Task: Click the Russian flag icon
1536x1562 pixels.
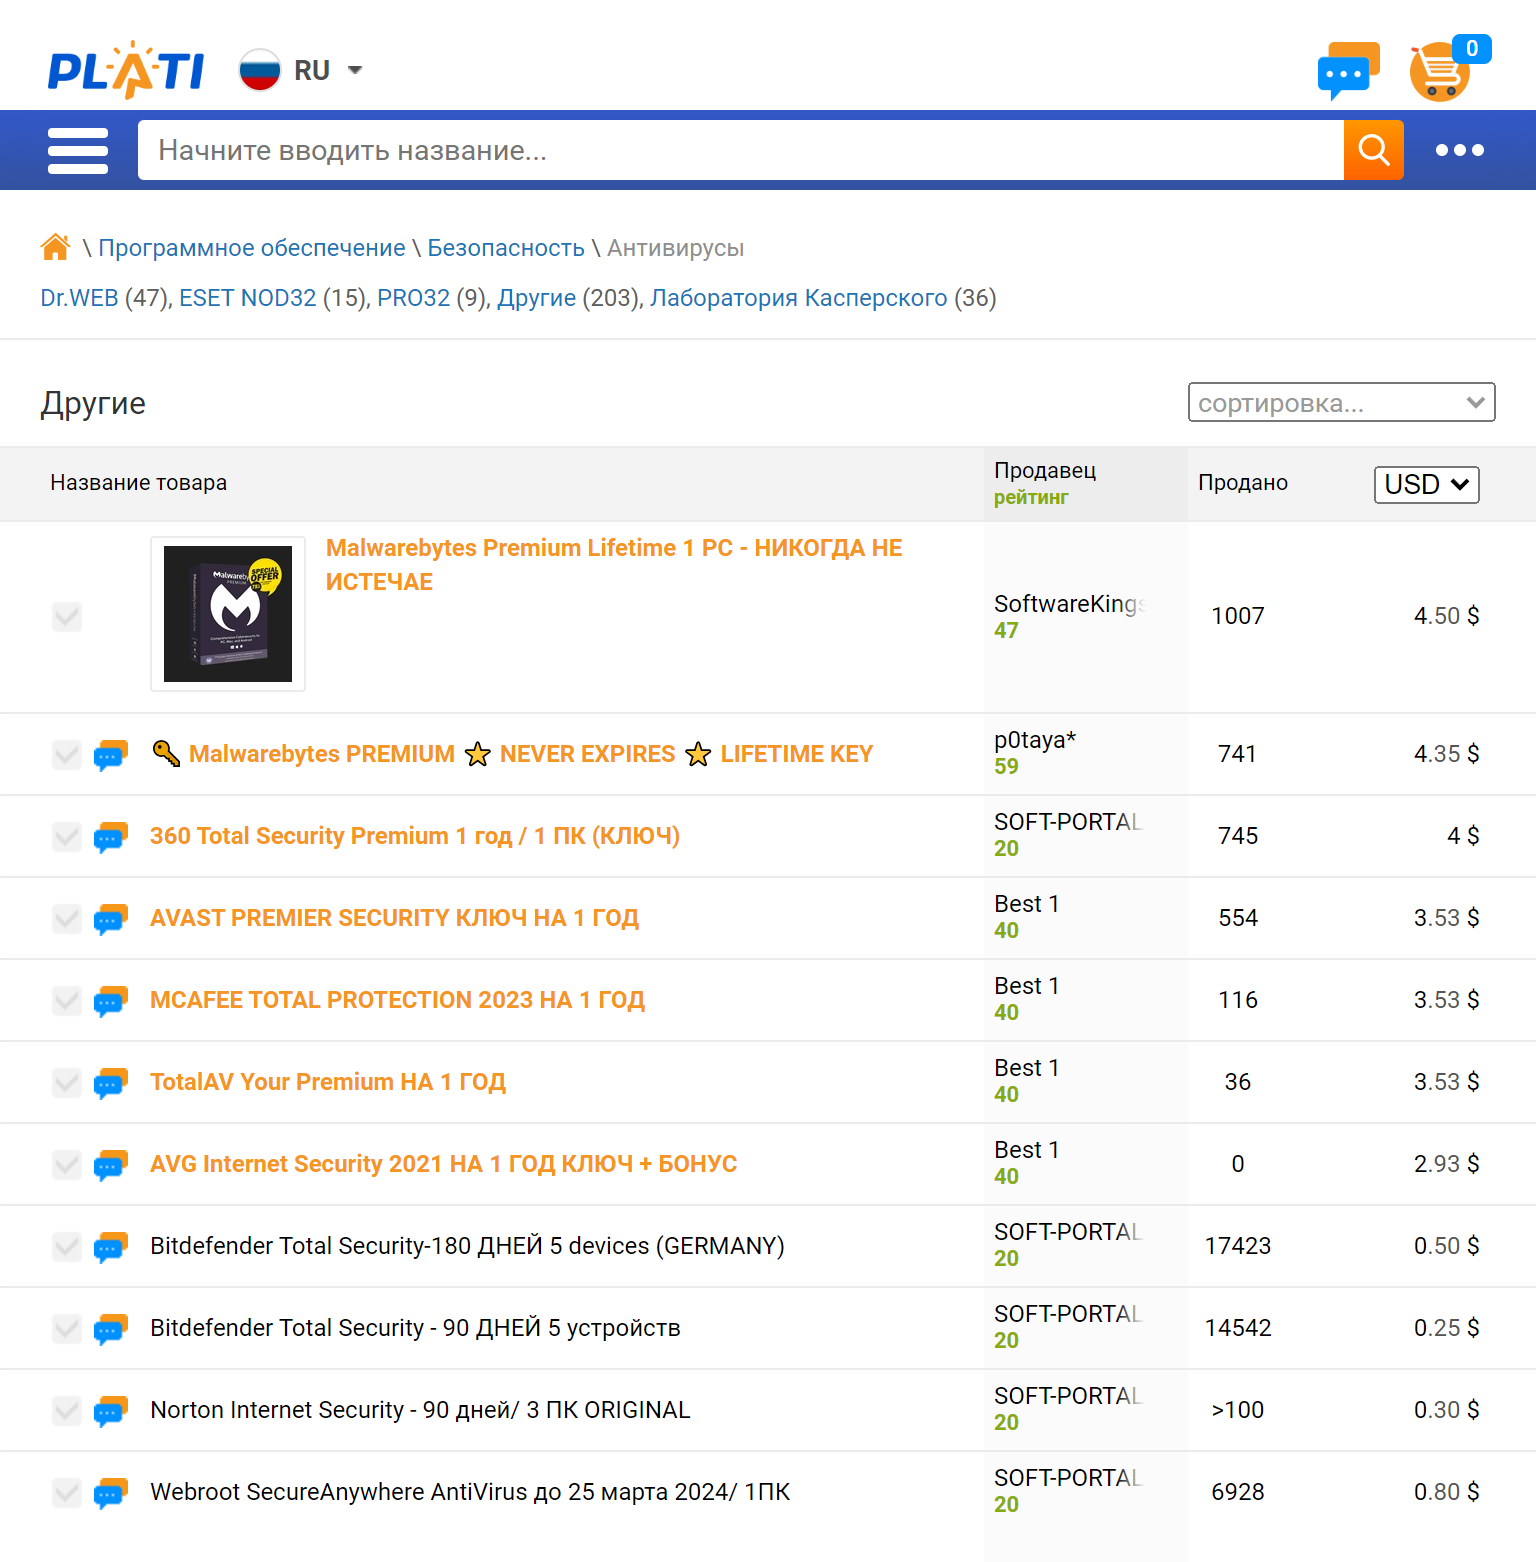Action: (x=260, y=70)
